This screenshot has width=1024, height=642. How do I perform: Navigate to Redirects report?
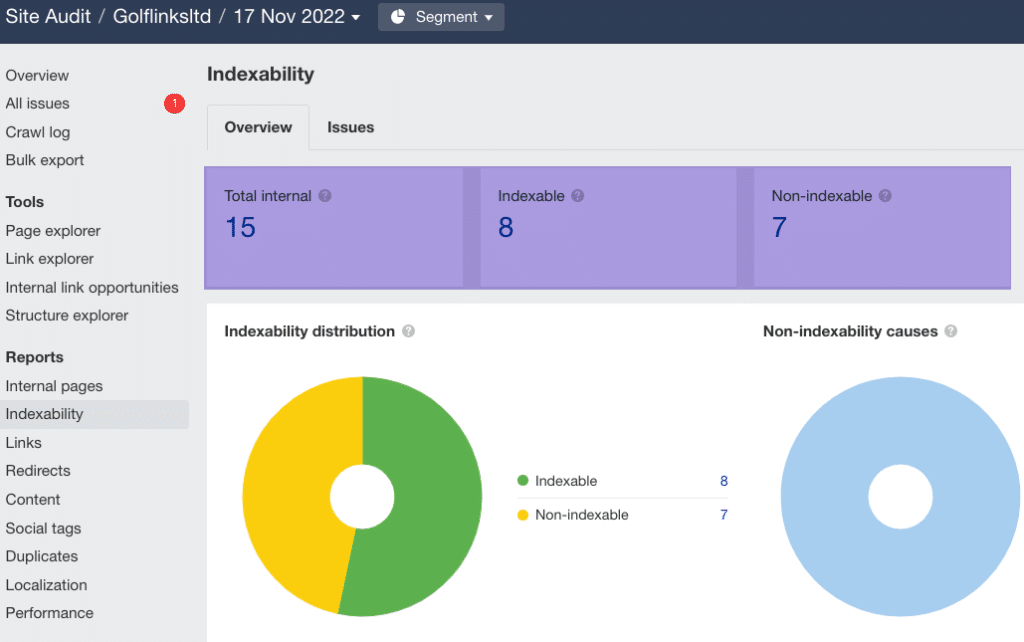coord(38,470)
